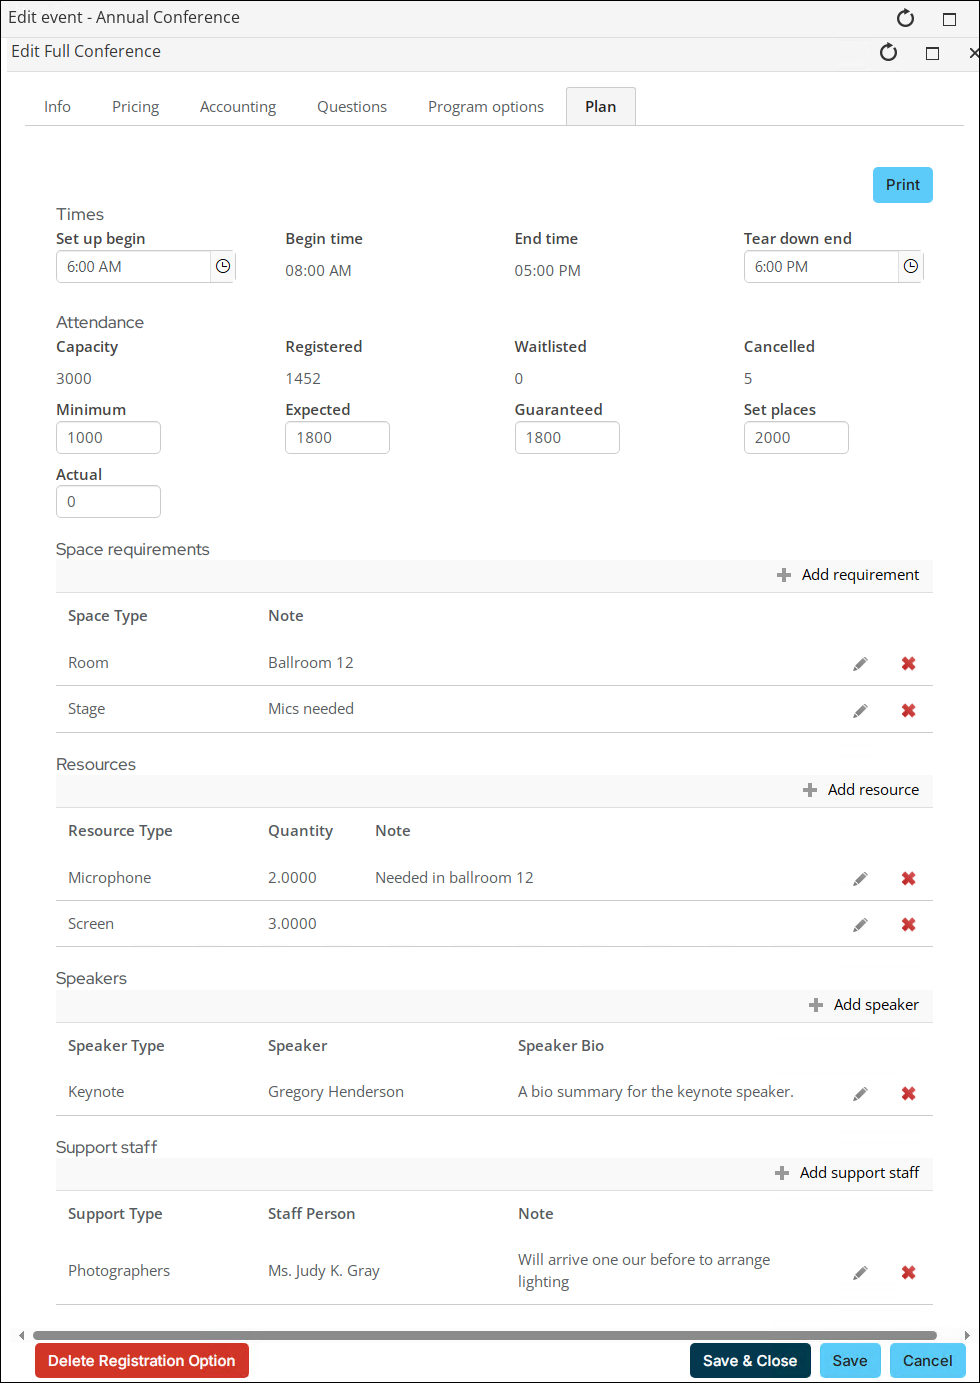Delete the Room space requirement
Screen dimensions: 980x1383
pyautogui.click(x=908, y=664)
